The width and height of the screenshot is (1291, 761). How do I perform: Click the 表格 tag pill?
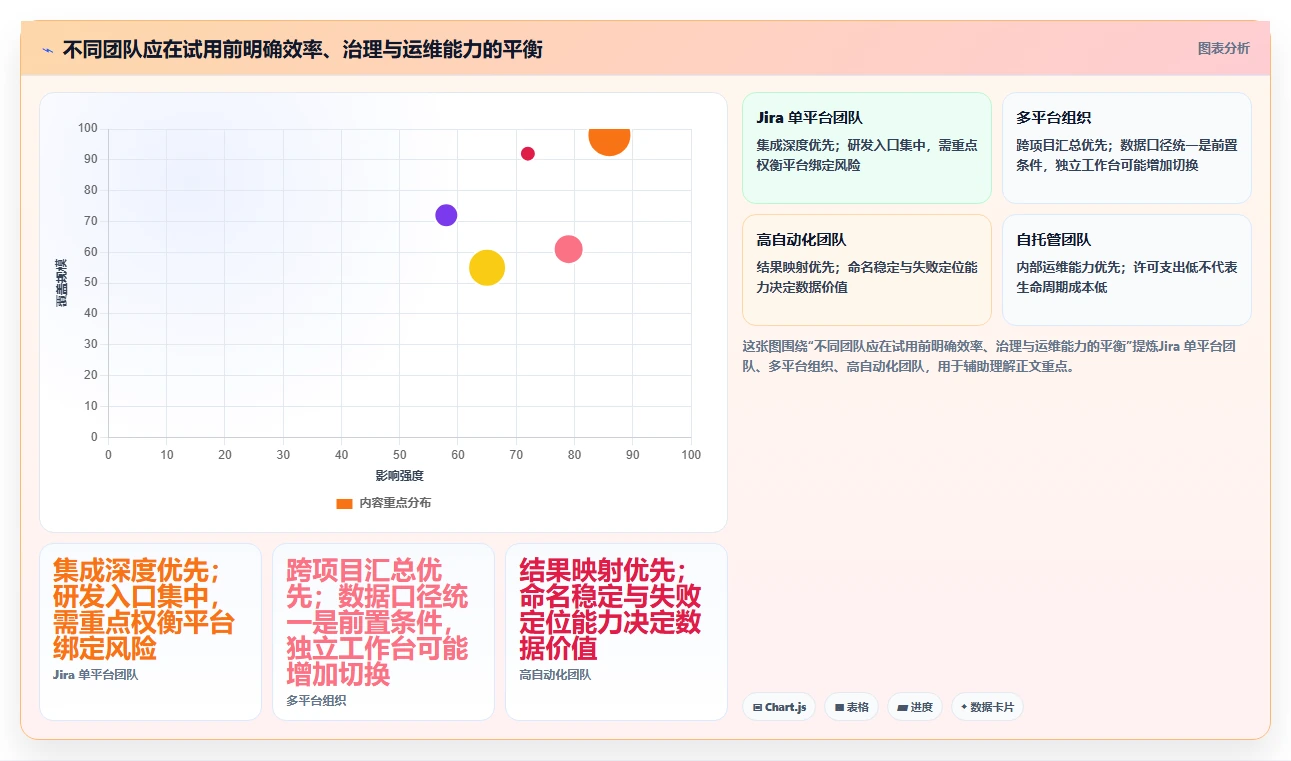[852, 707]
